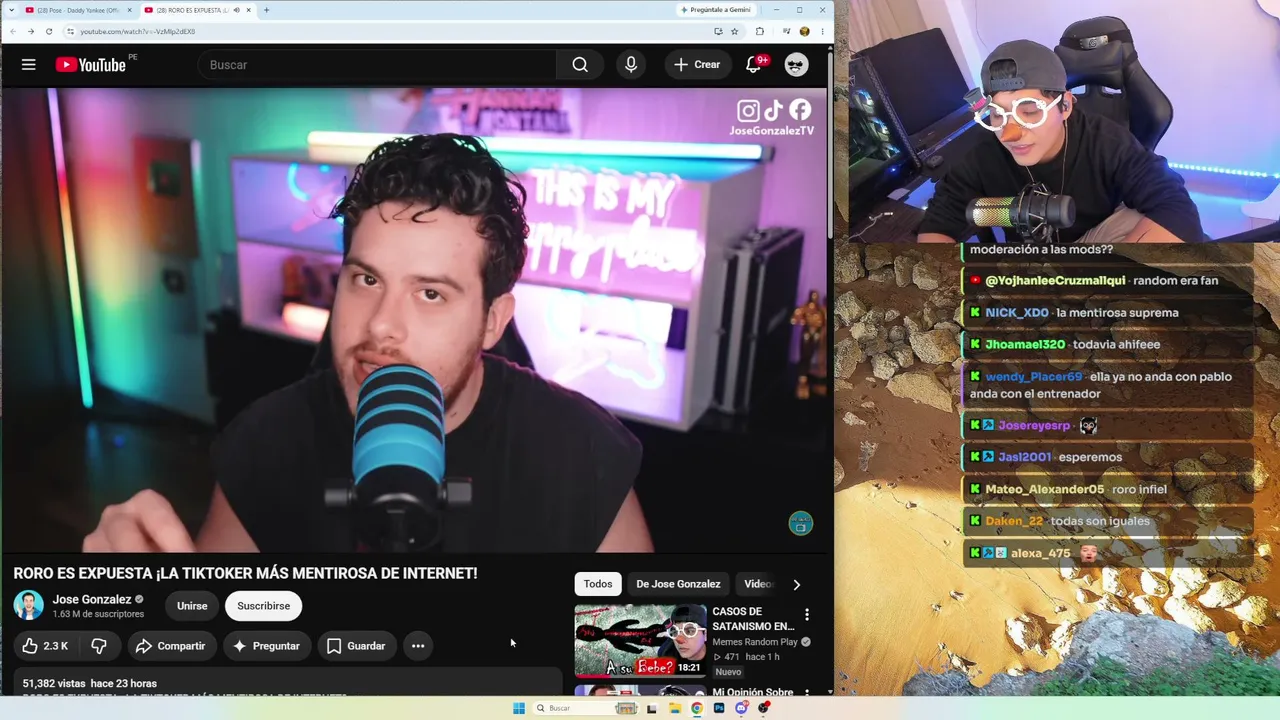
Task: Open a new Chrome tab
Action: click(266, 10)
